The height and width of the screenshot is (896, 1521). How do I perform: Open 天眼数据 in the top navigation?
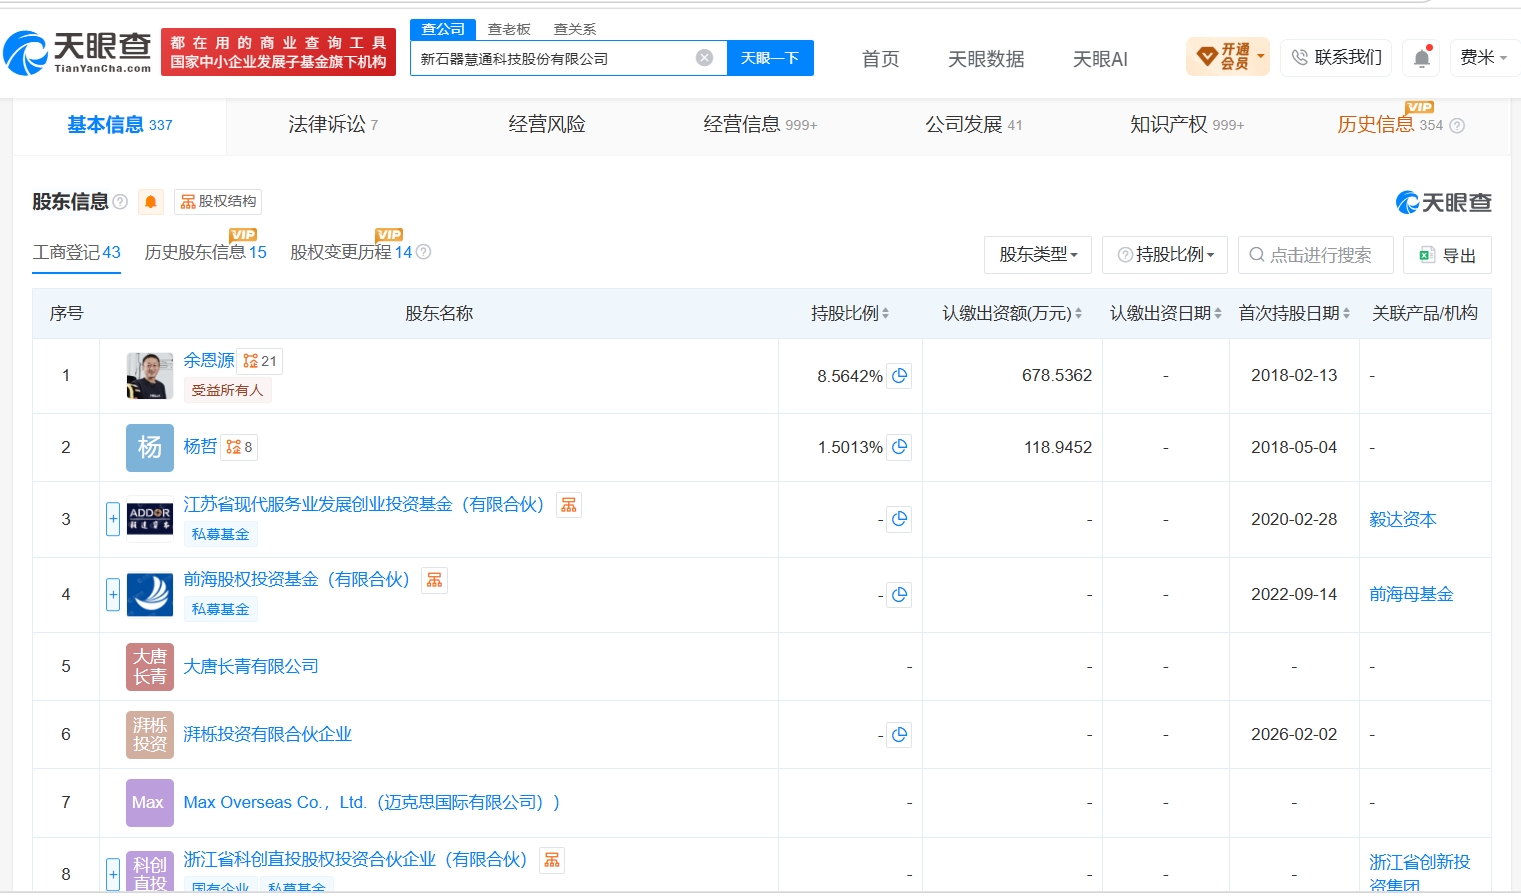pos(986,59)
